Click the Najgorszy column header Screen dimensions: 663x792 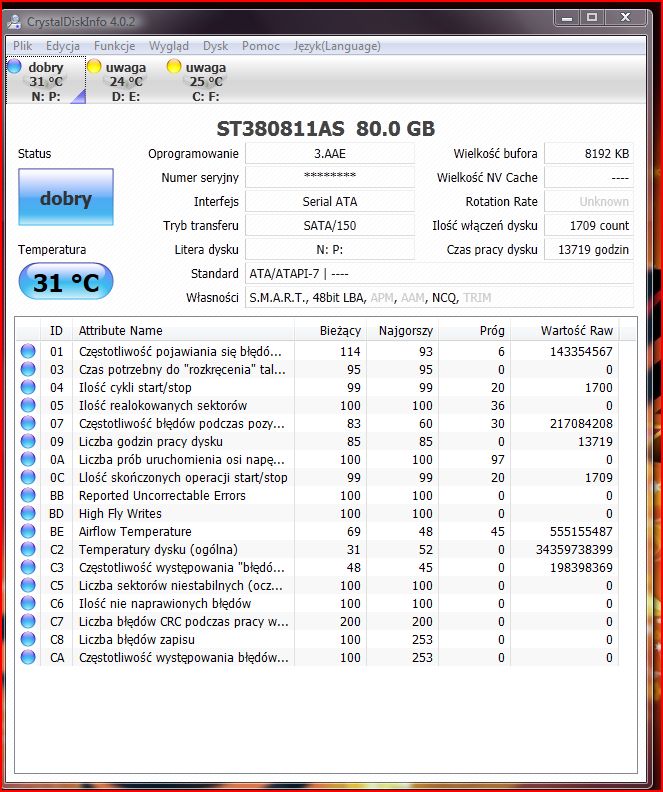402,330
